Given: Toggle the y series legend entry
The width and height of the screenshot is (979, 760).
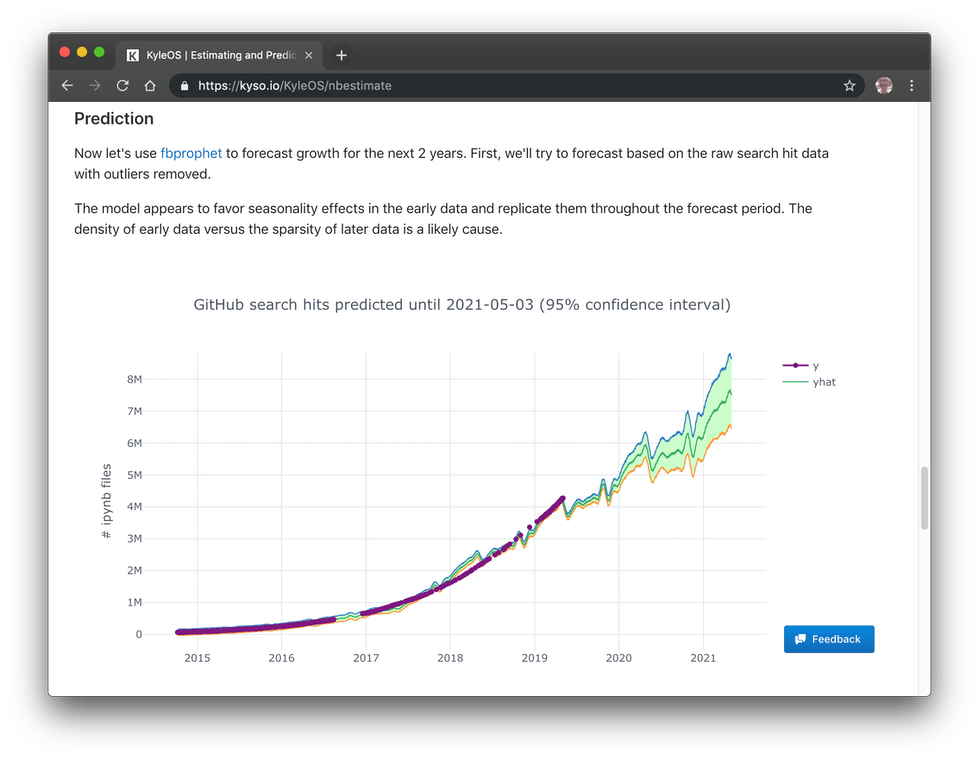Looking at the screenshot, I should point(800,365).
